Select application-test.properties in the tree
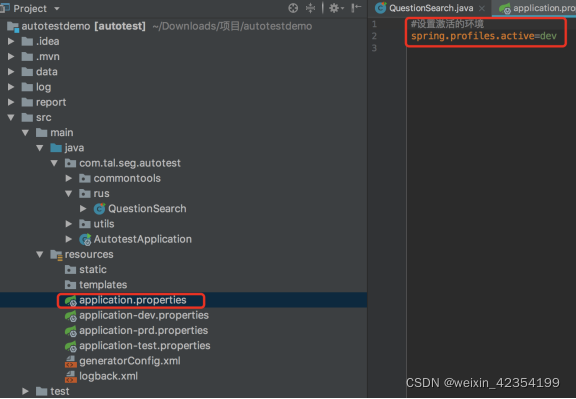Screen dimensions: 576x399 145,346
